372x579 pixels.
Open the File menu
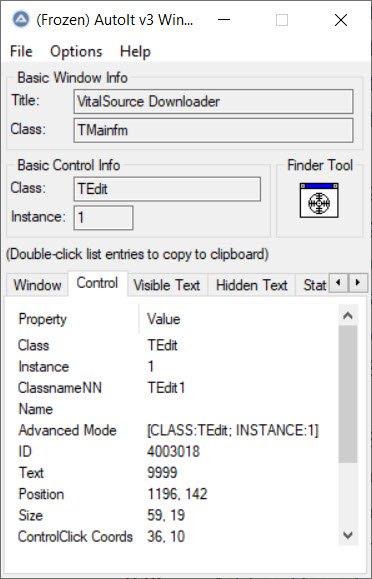coord(21,51)
